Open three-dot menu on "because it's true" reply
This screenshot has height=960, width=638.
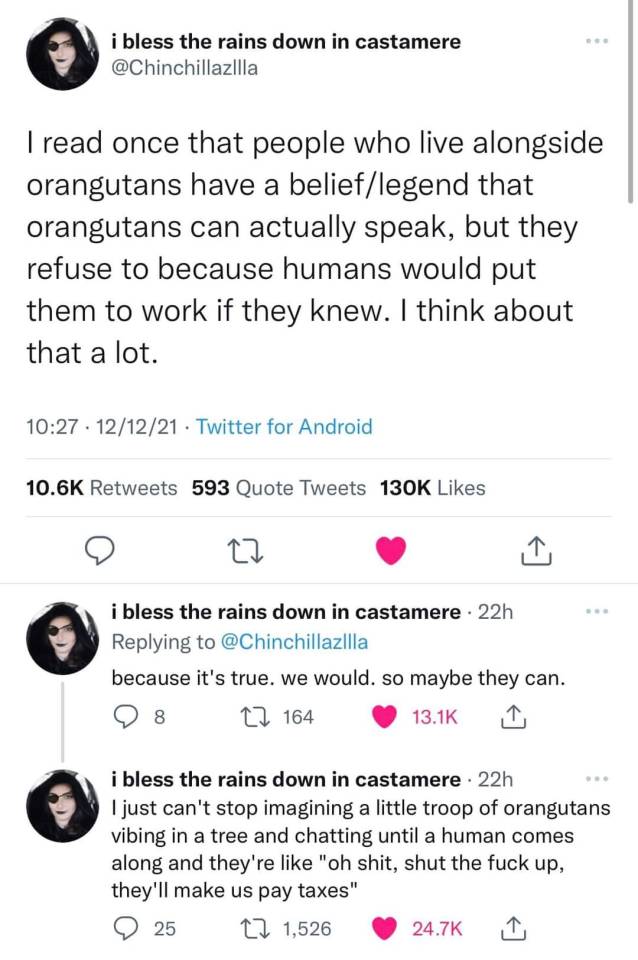pos(598,612)
